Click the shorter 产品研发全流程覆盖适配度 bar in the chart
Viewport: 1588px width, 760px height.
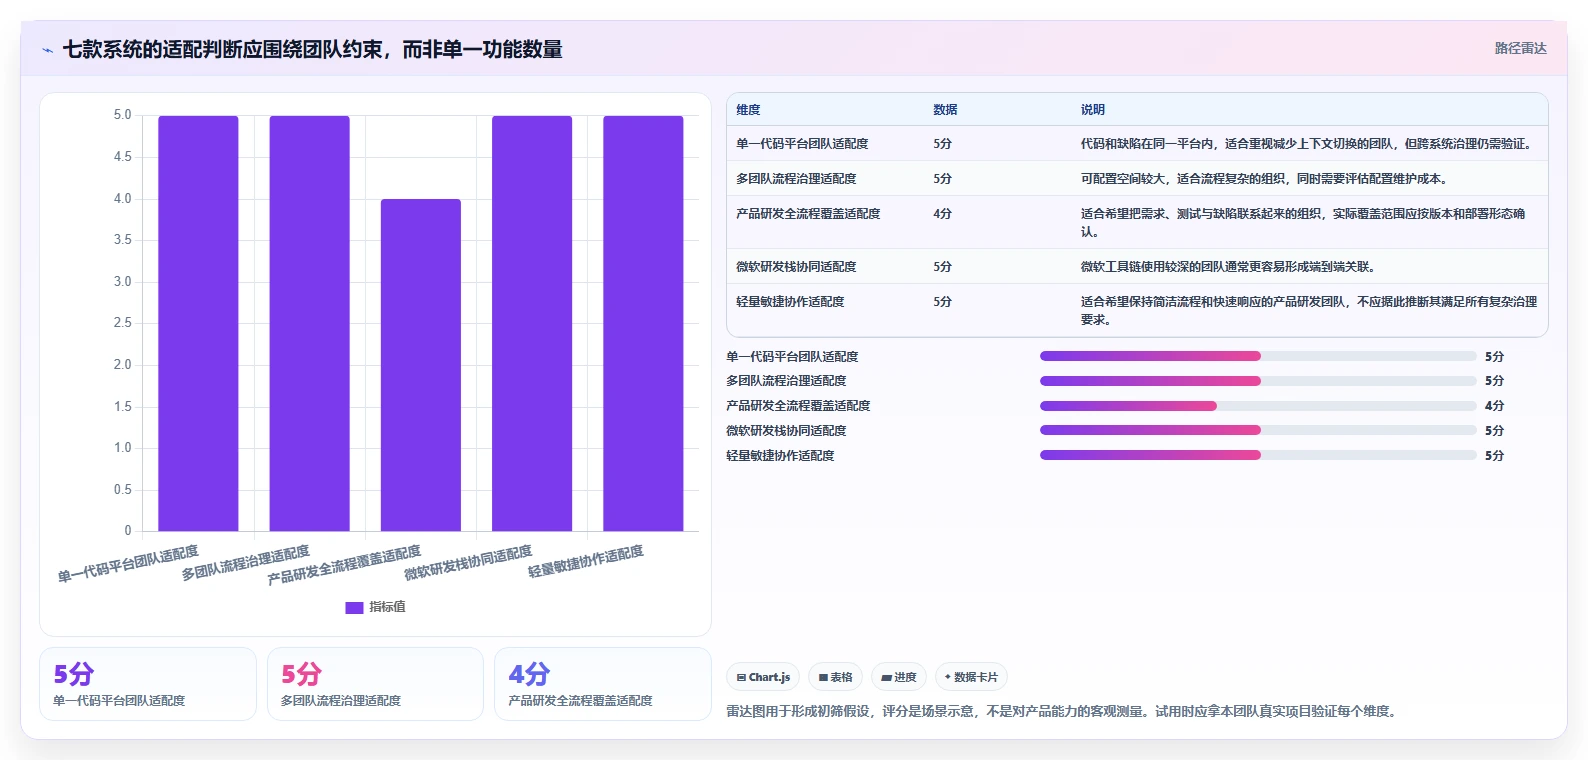click(421, 365)
